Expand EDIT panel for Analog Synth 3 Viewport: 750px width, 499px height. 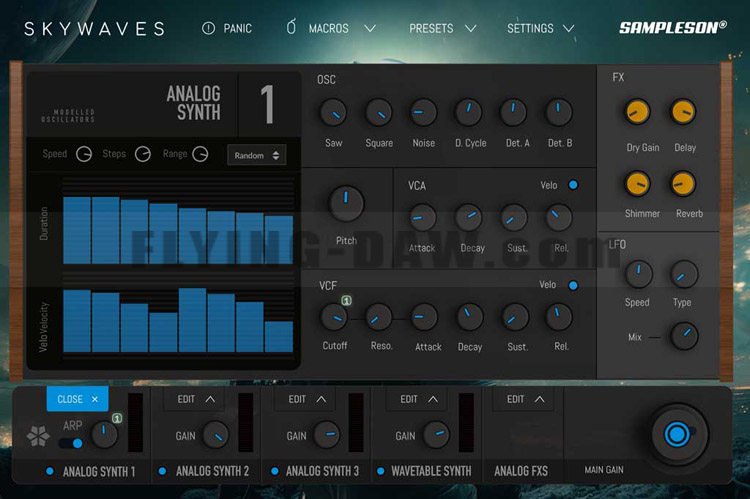pos(307,399)
